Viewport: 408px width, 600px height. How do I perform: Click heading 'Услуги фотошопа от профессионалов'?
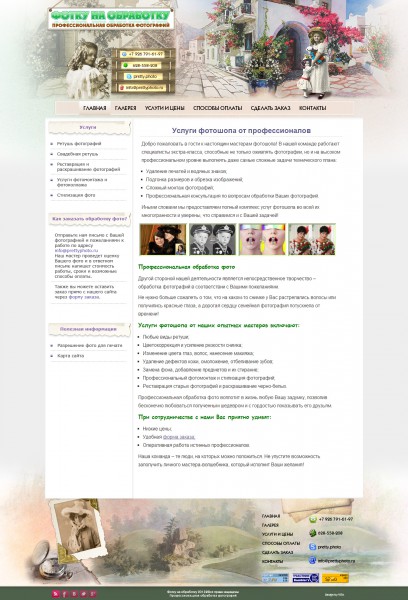click(241, 130)
